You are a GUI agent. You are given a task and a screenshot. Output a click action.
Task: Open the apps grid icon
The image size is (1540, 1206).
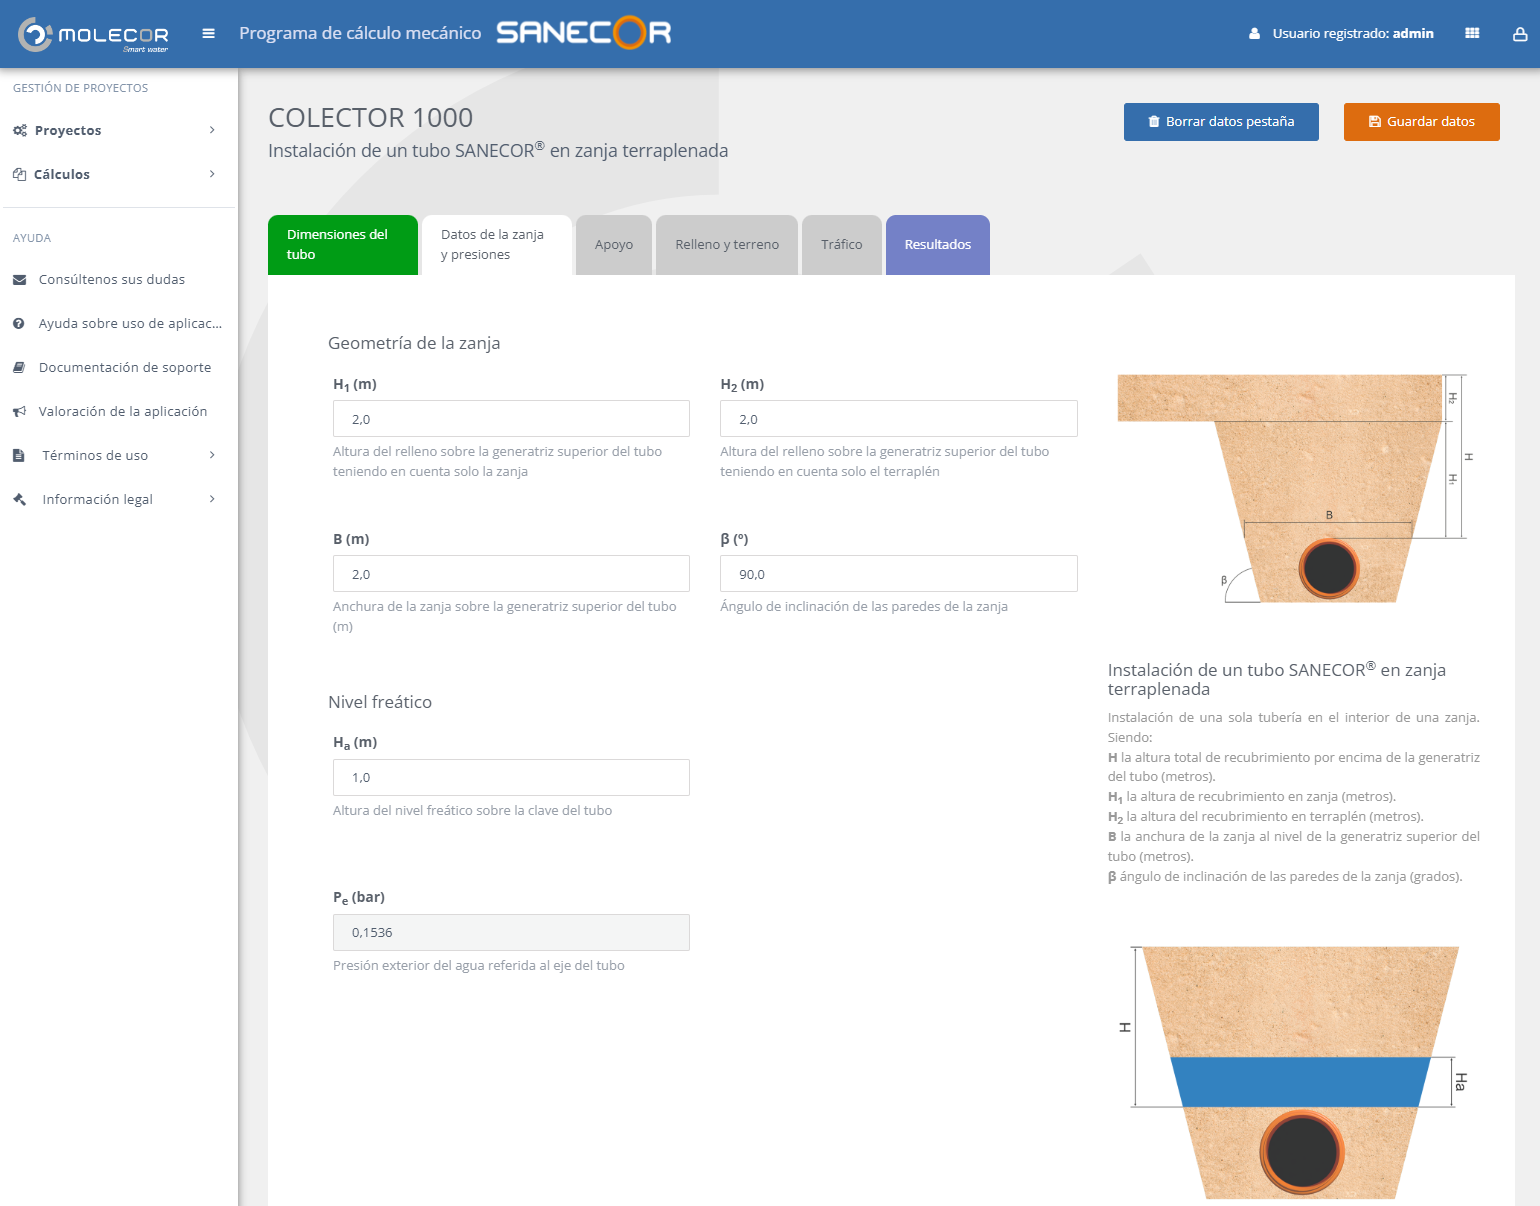tap(1472, 33)
